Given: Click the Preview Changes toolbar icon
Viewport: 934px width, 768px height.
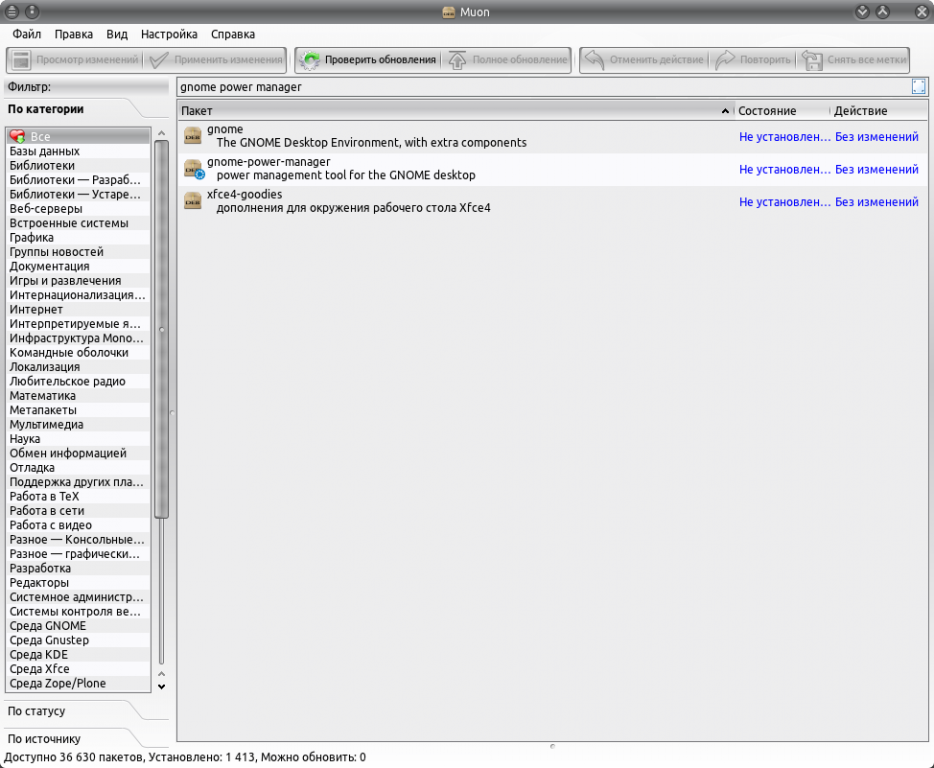Looking at the screenshot, I should pyautogui.click(x=21, y=60).
